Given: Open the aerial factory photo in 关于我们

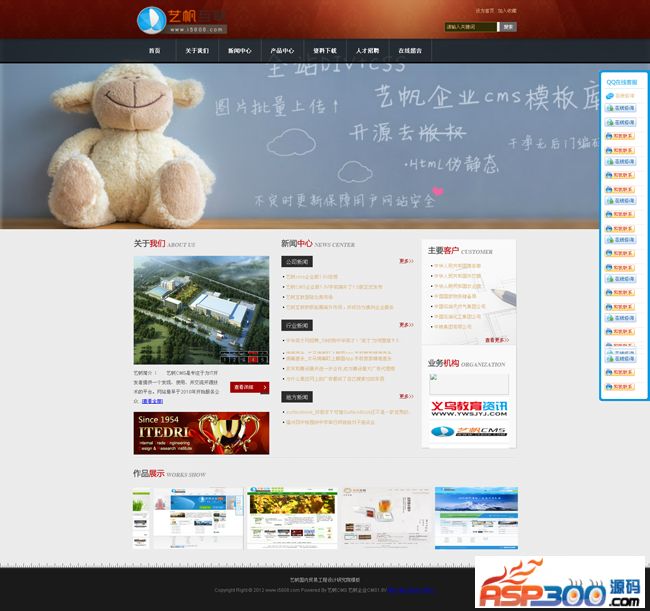Looking at the screenshot, I should 201,310.
